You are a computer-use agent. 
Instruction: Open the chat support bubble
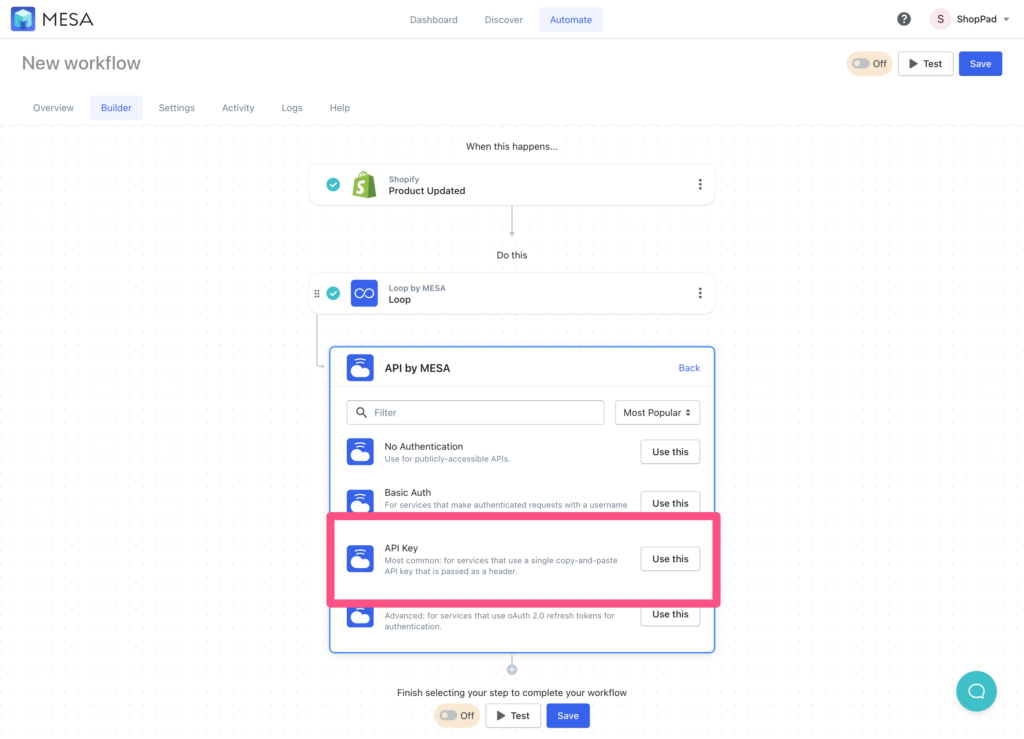click(x=976, y=691)
